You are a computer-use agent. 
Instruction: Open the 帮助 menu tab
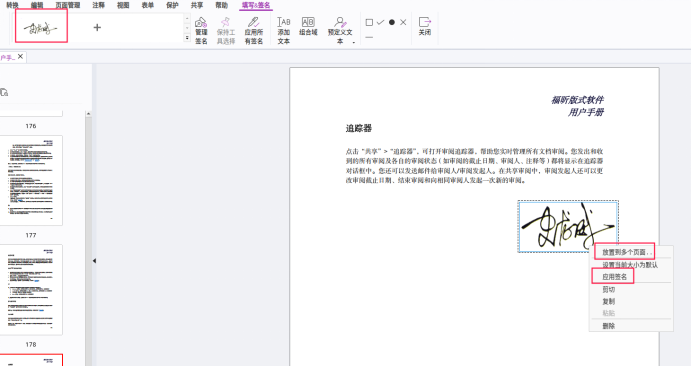222,5
